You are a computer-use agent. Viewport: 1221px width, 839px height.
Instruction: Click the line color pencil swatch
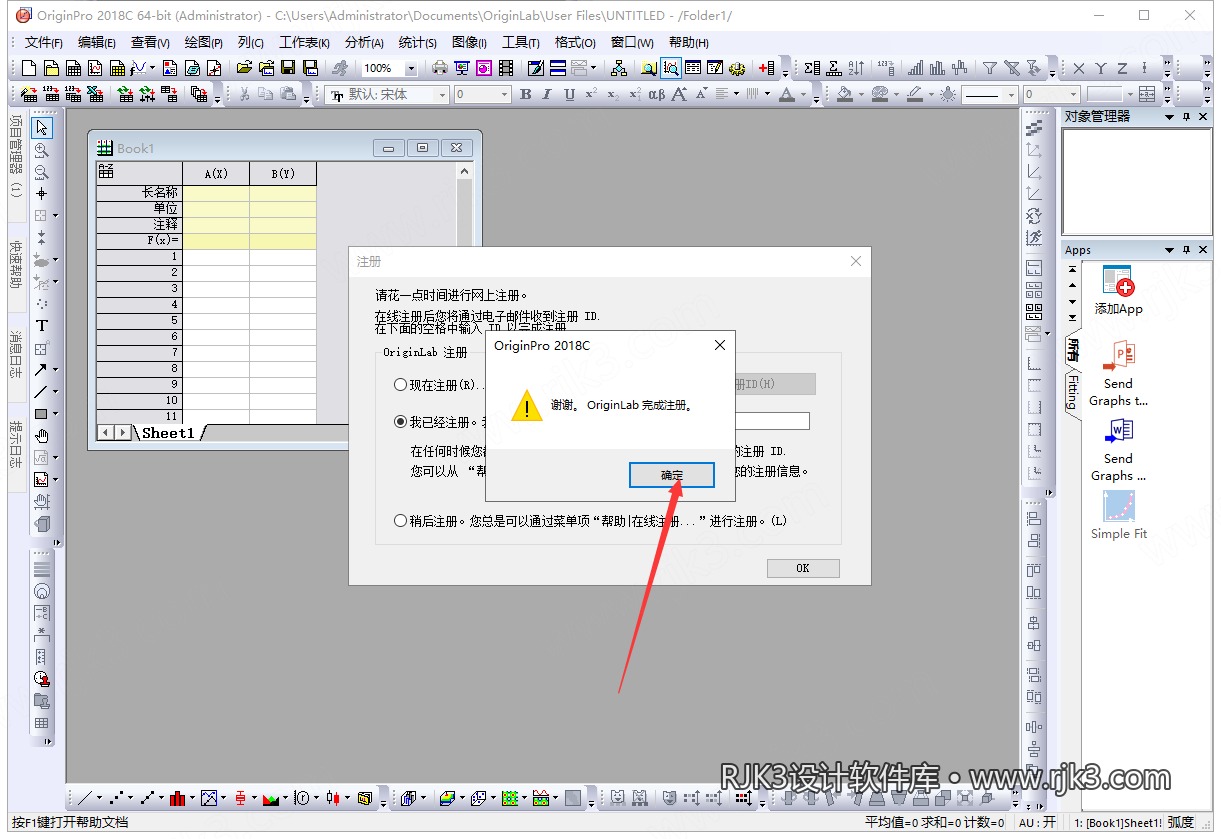[x=915, y=94]
